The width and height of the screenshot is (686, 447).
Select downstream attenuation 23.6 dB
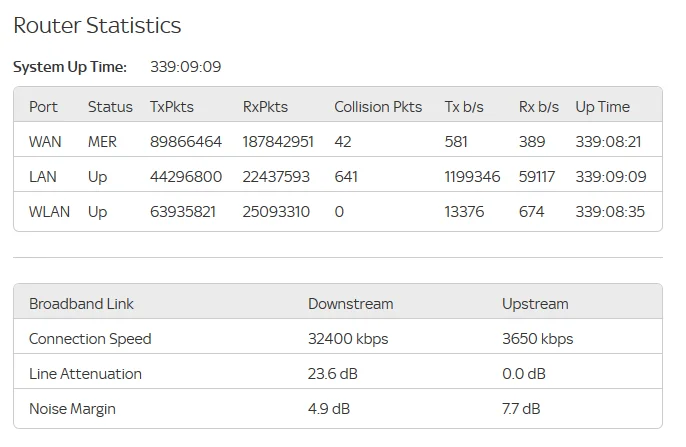point(332,374)
